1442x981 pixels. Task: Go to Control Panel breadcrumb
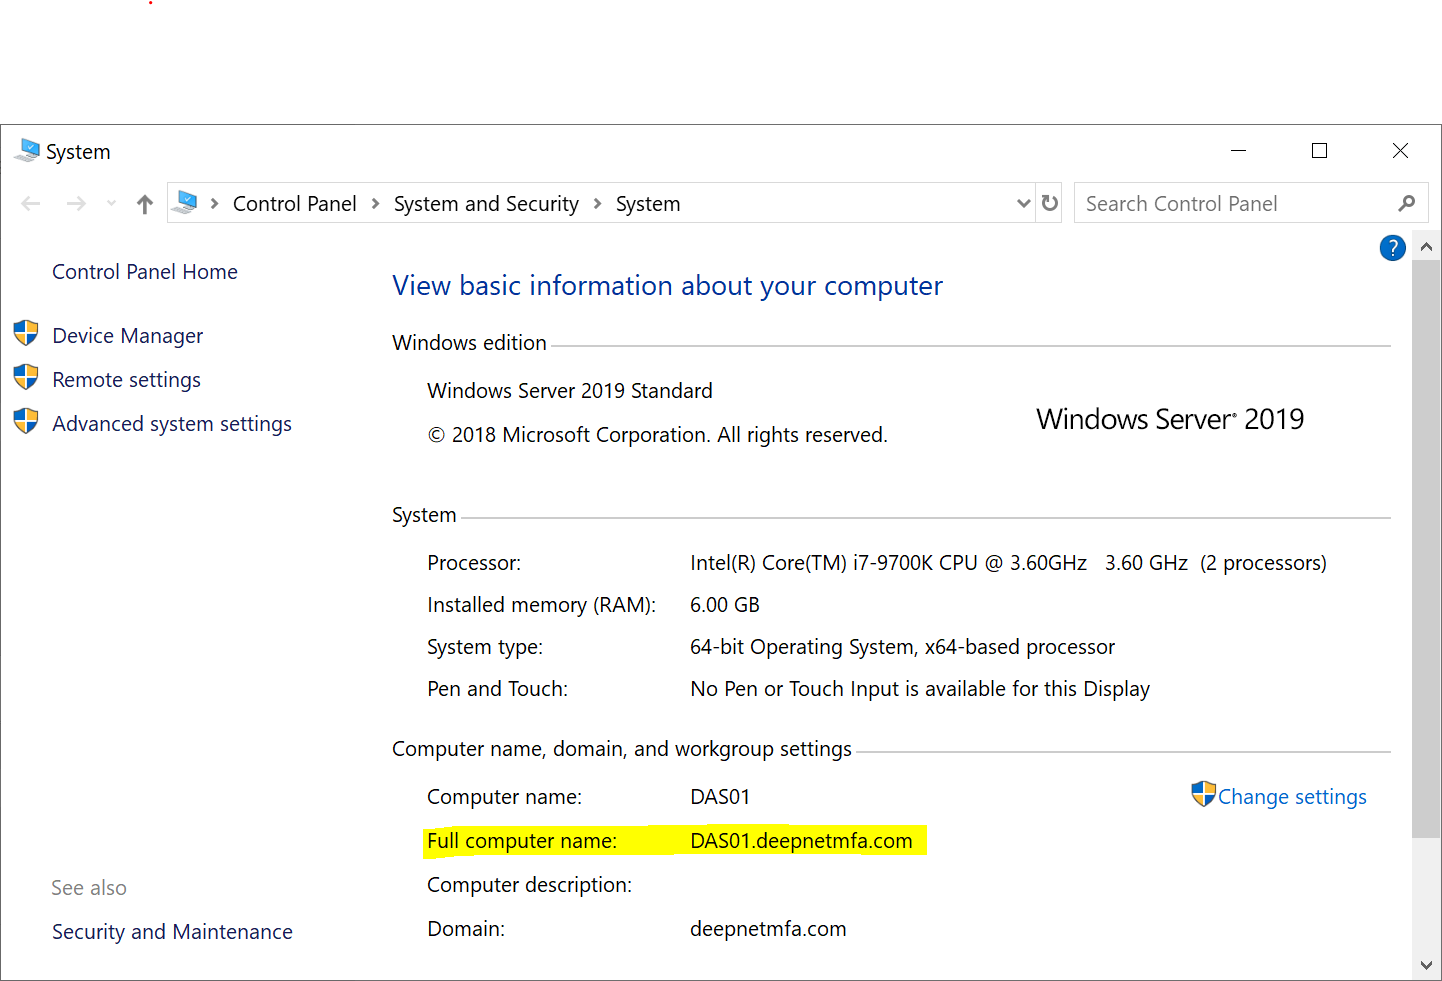(294, 204)
